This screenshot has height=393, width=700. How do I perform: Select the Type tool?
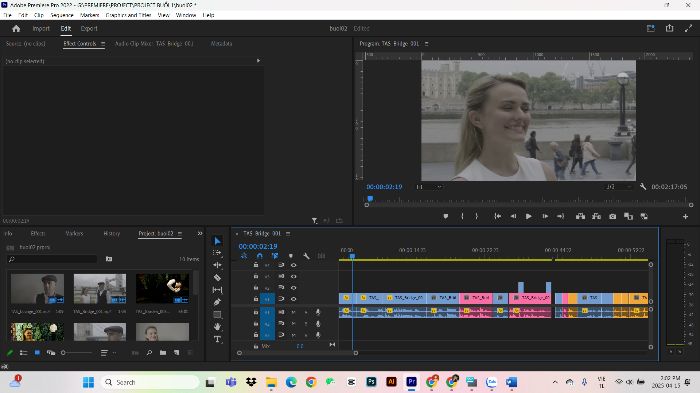click(x=217, y=339)
